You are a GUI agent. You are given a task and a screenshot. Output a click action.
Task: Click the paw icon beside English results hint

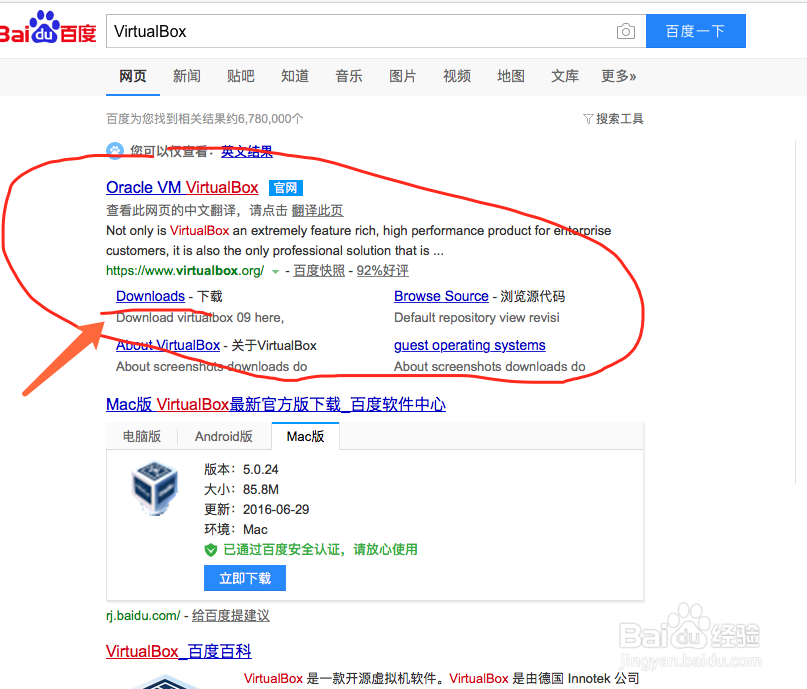(x=115, y=151)
